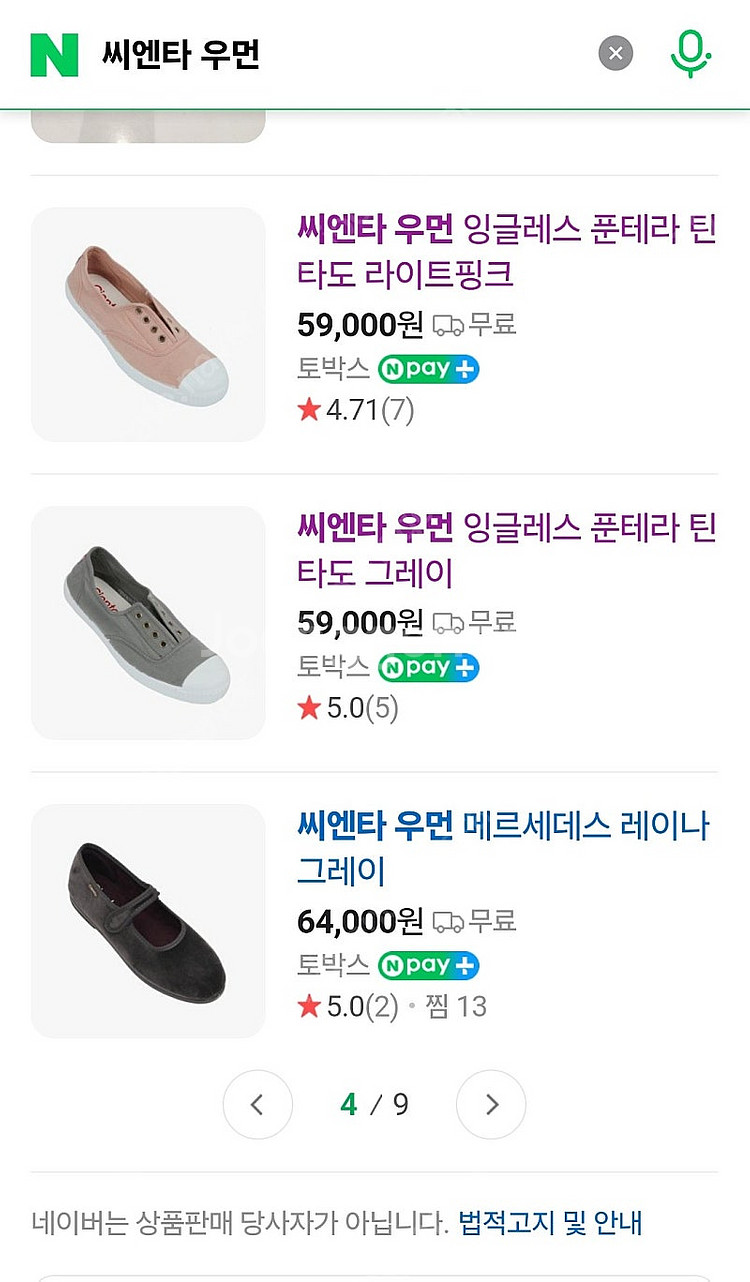Clear the search text with the X icon
This screenshot has width=750, height=1282.
[x=616, y=53]
